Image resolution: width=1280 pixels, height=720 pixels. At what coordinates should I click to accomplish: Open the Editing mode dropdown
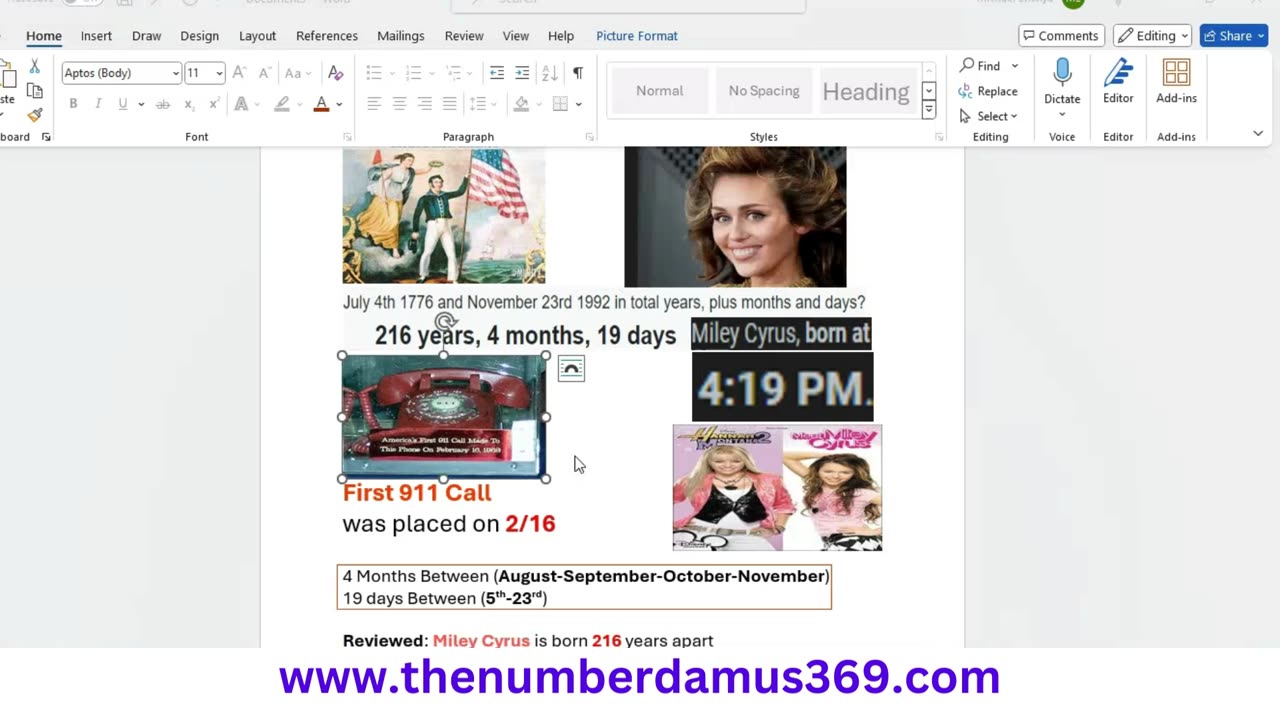tap(1152, 35)
